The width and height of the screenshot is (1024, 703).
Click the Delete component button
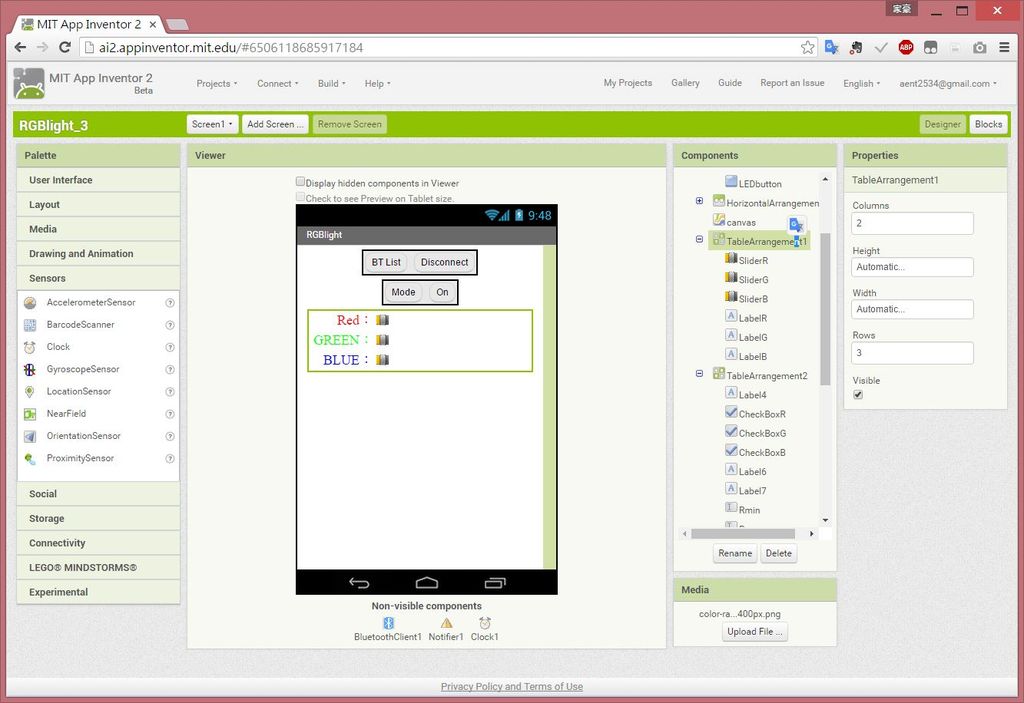[778, 553]
